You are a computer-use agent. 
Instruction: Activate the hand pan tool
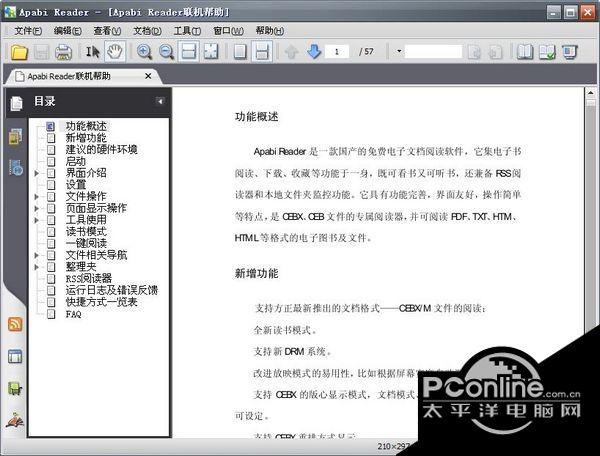[114, 52]
